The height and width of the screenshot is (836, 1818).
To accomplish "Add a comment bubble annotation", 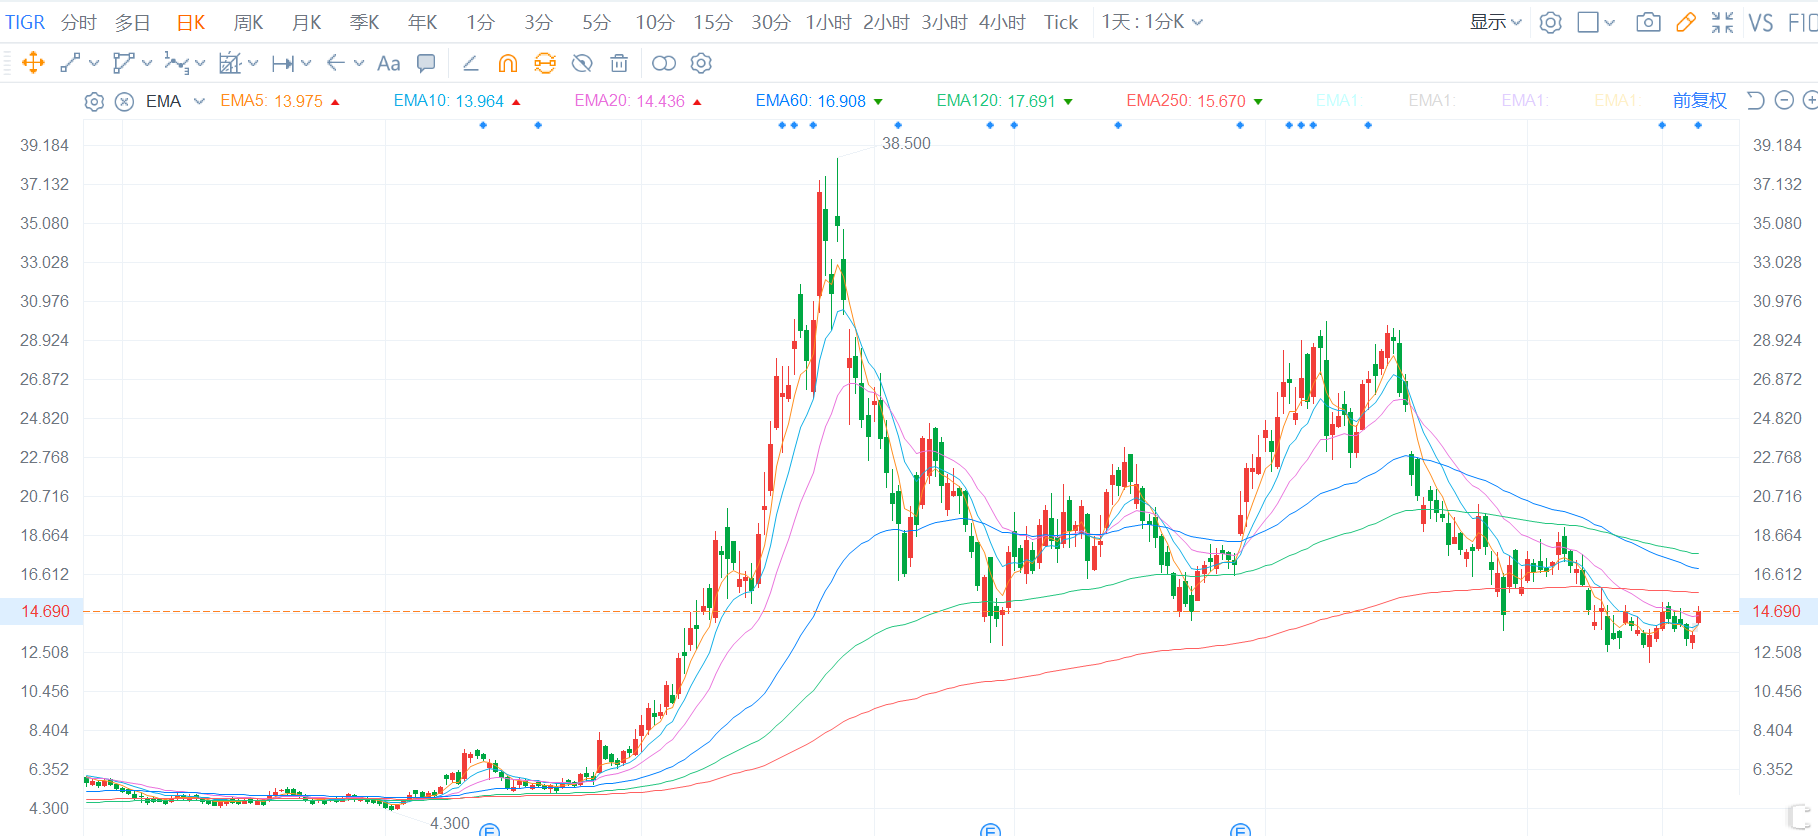I will (x=426, y=63).
